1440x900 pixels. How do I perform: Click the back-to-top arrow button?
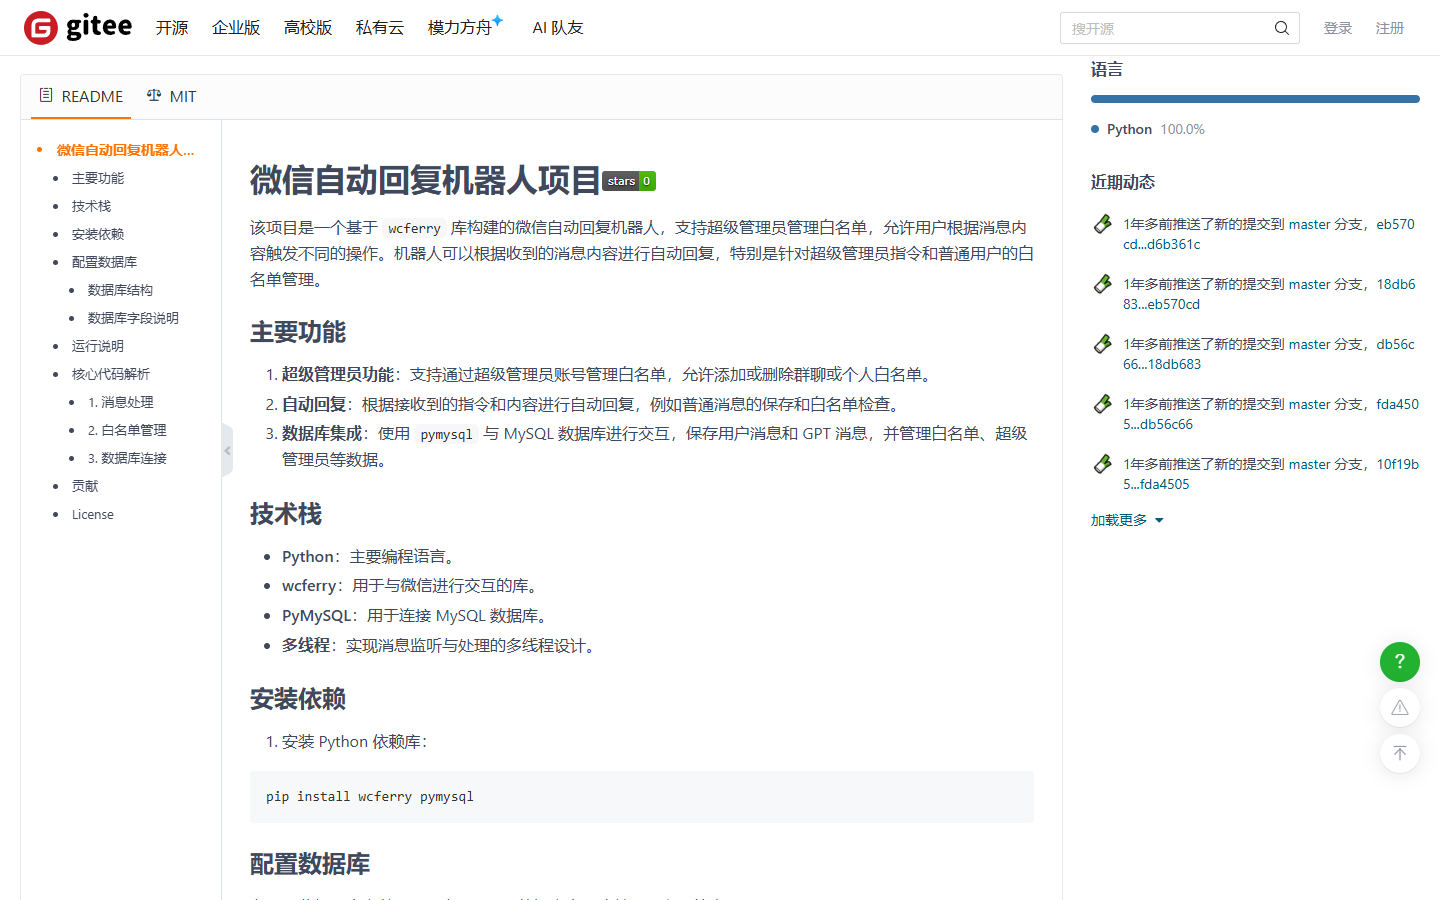(x=1400, y=753)
